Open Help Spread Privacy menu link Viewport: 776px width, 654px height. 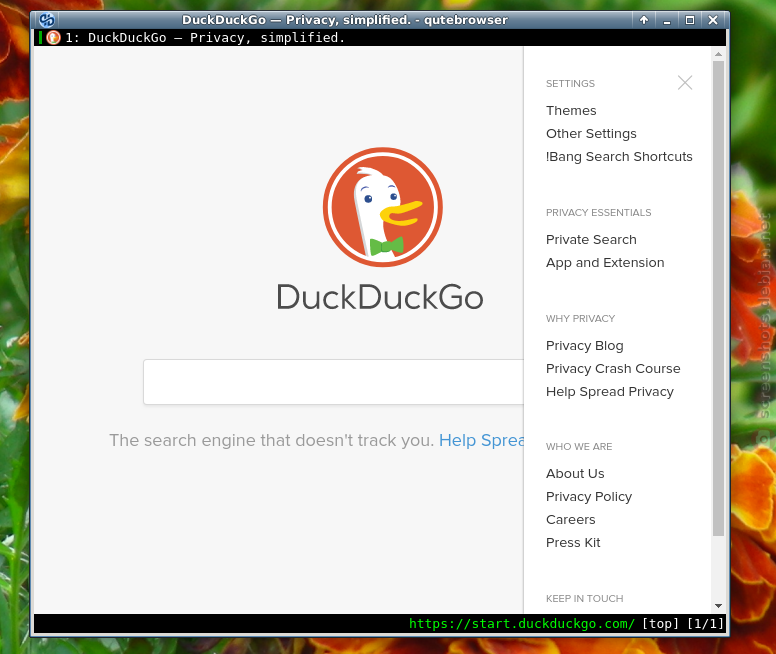(609, 392)
